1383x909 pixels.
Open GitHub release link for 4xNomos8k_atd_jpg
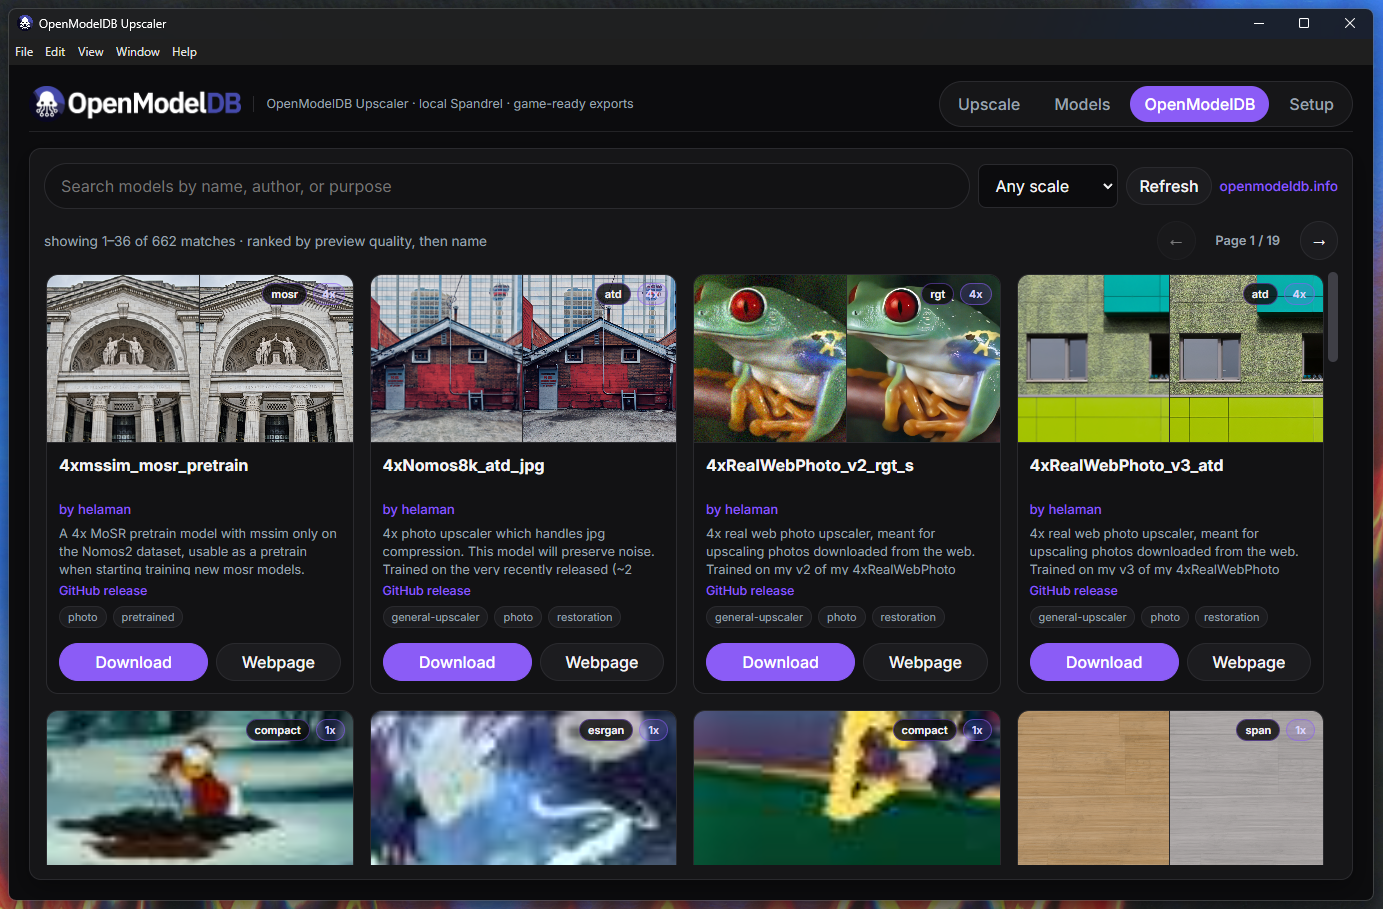click(426, 591)
